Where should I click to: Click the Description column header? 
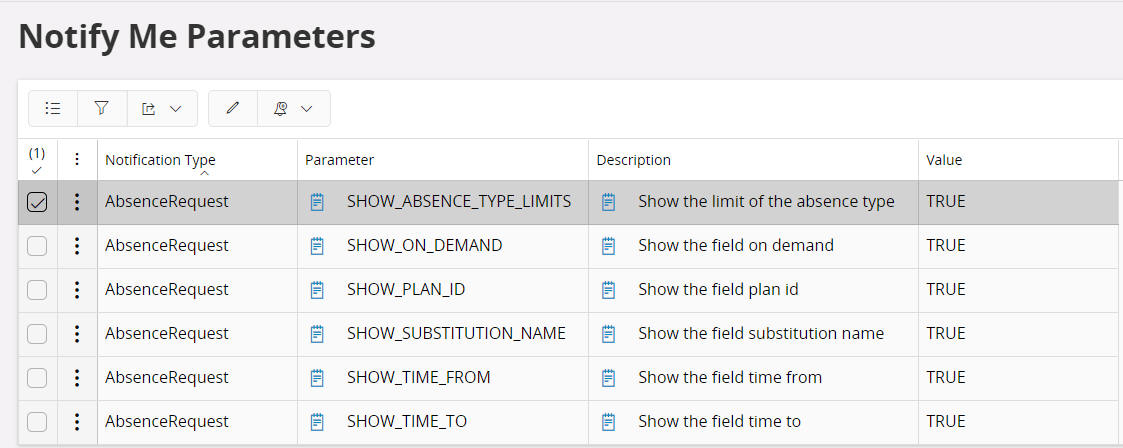click(x=634, y=160)
